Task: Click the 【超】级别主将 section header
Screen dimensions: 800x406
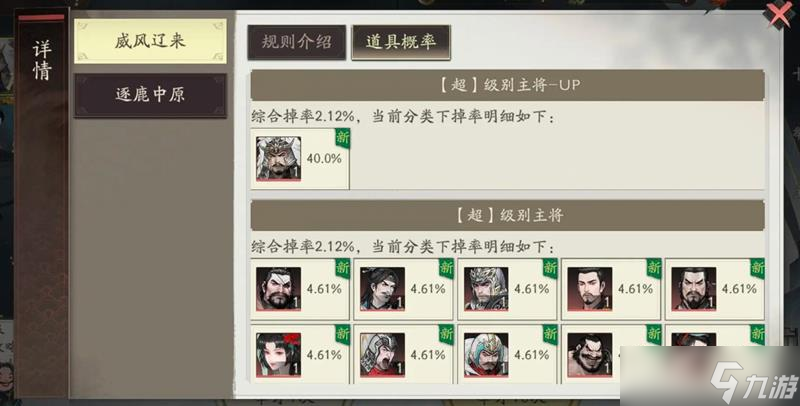Action: click(x=508, y=215)
